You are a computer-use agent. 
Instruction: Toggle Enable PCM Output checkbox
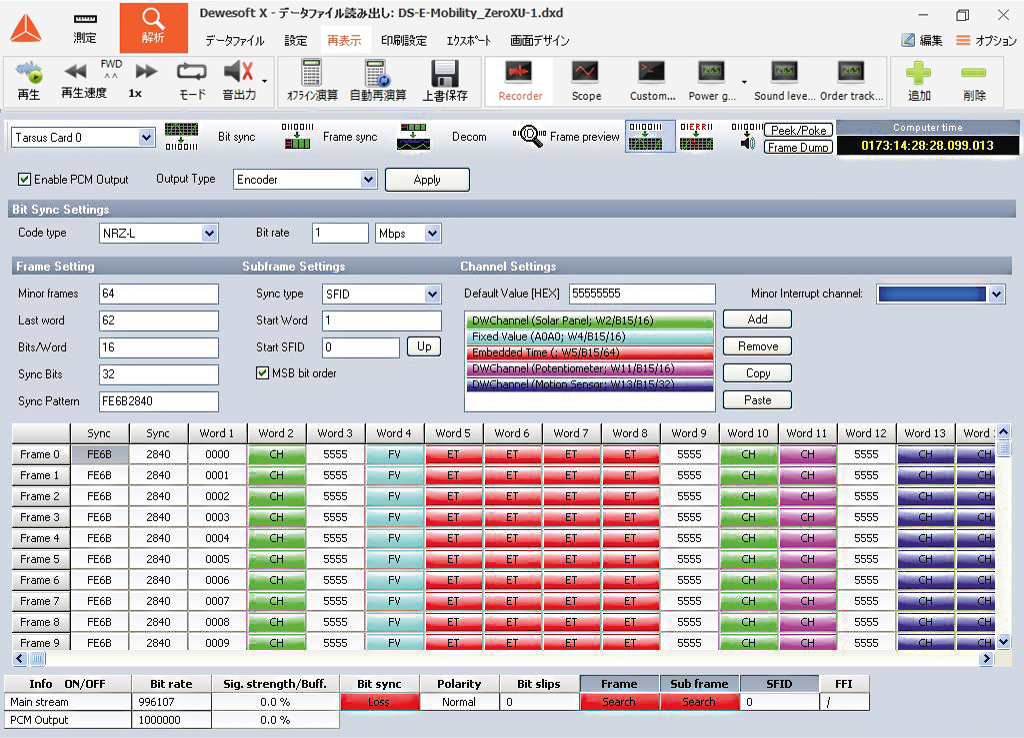pyautogui.click(x=24, y=179)
